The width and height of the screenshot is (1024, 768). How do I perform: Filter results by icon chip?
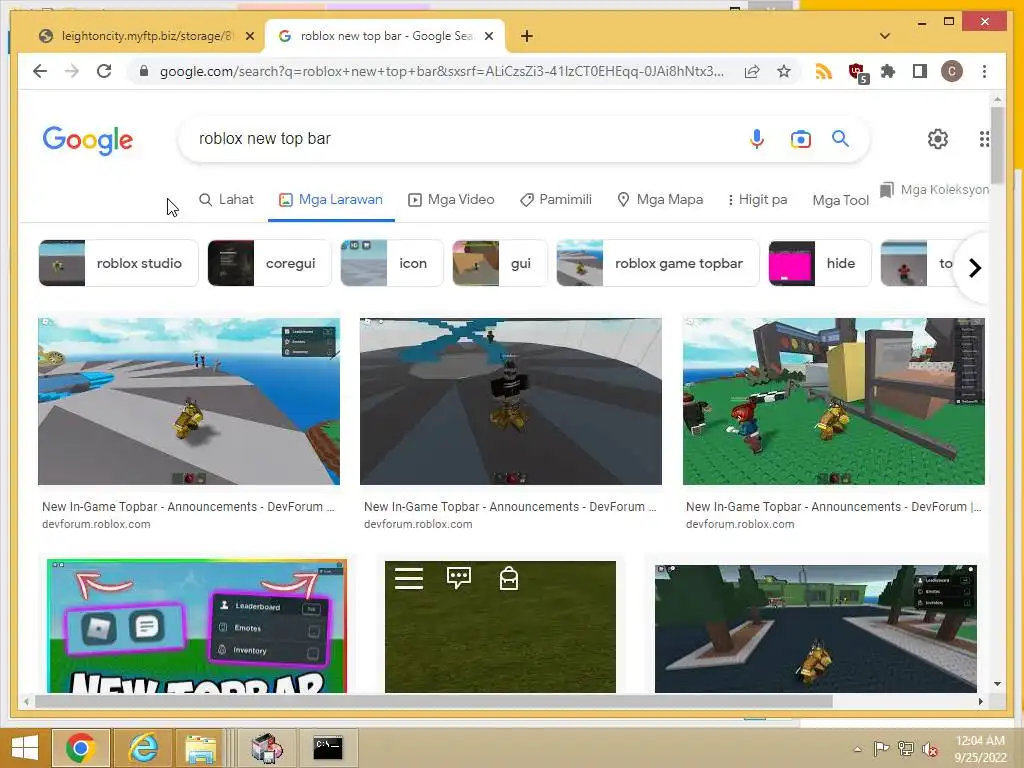point(392,263)
